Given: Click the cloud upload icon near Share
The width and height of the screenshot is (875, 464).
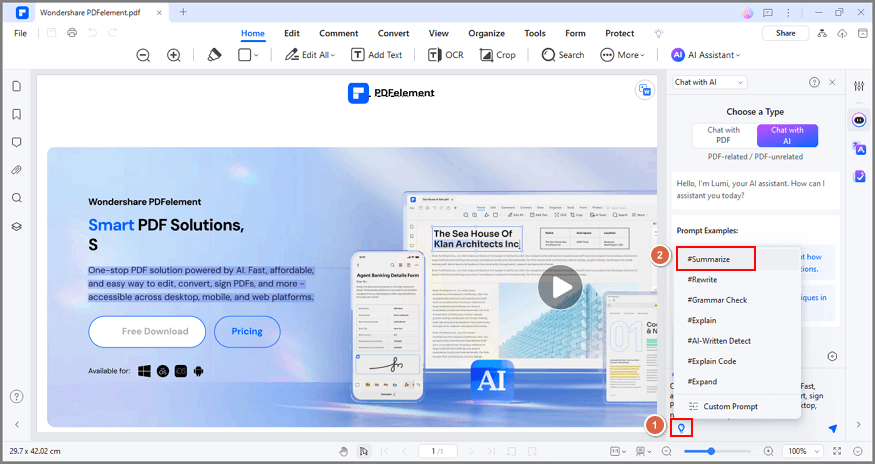Looking at the screenshot, I should [x=842, y=34].
